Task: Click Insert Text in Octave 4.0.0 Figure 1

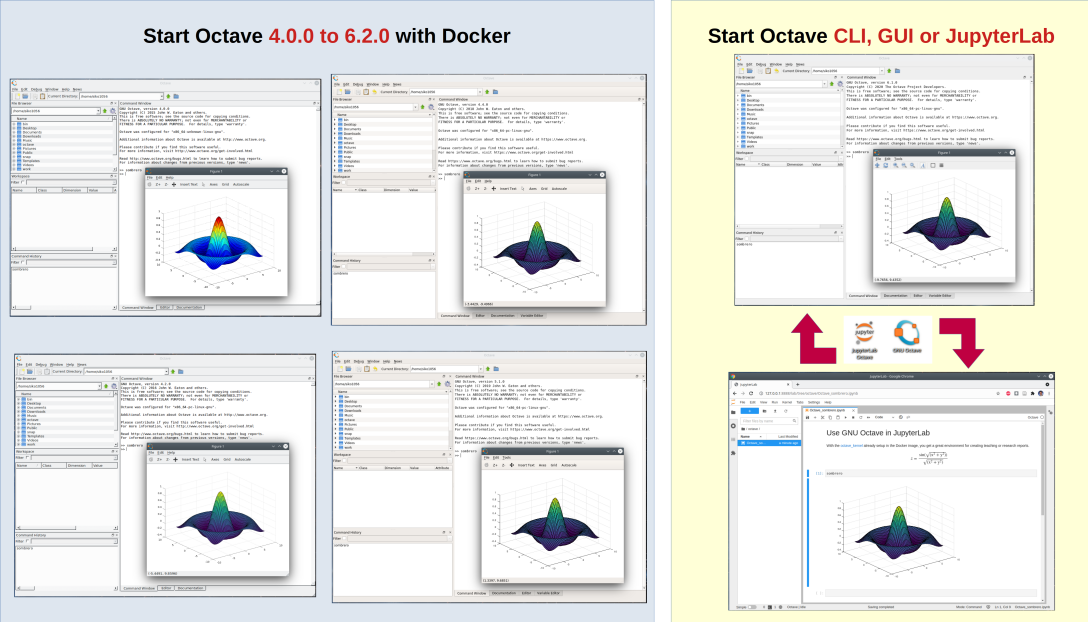Action: coord(189,184)
